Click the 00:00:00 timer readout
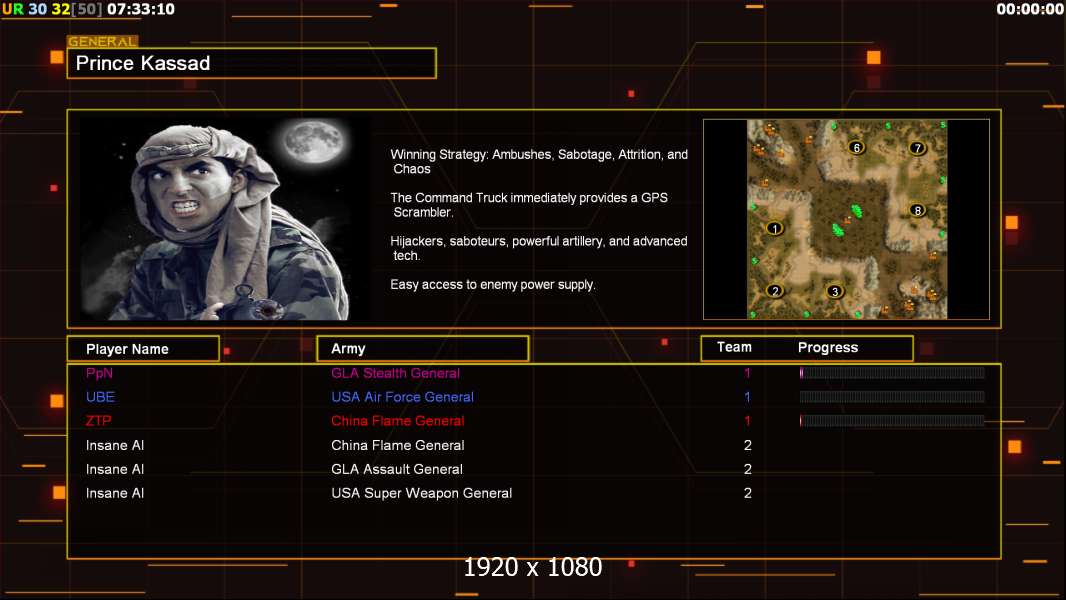1066x600 pixels. pos(1030,10)
